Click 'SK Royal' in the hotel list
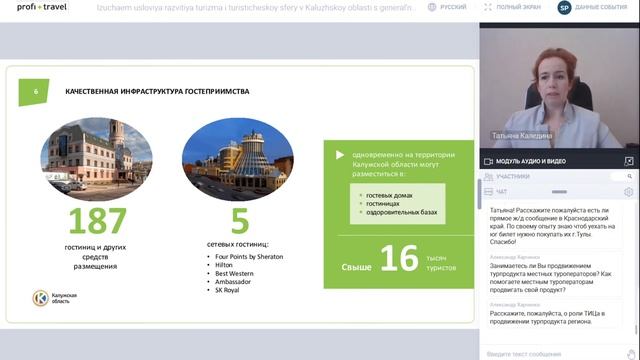Viewport: 640px width, 360px height. 227,290
